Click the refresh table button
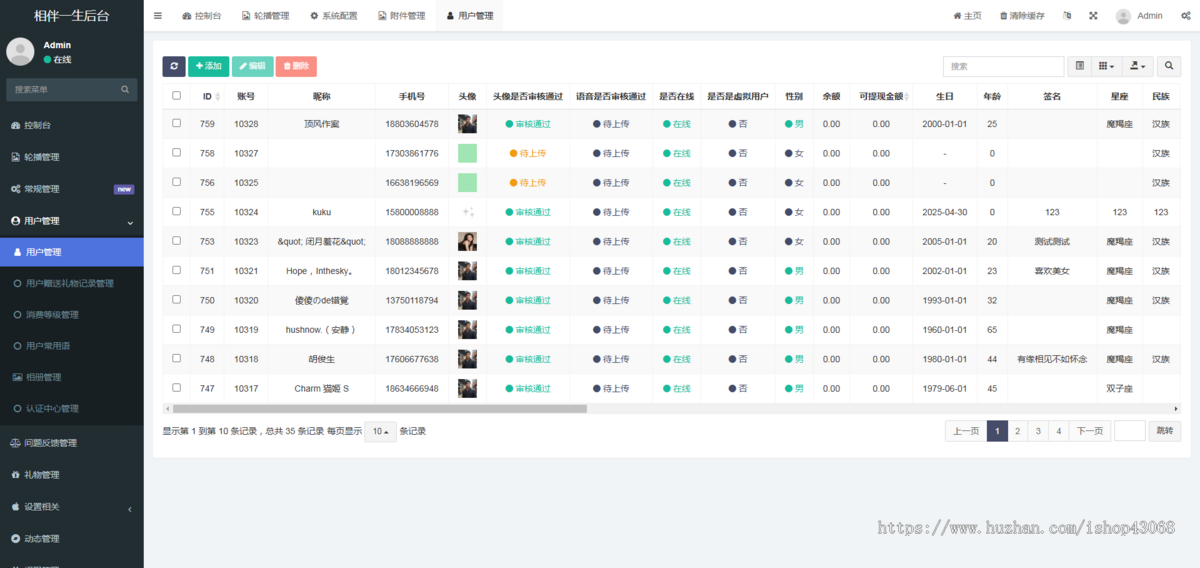Screen dimensions: 1200x568 point(174,66)
